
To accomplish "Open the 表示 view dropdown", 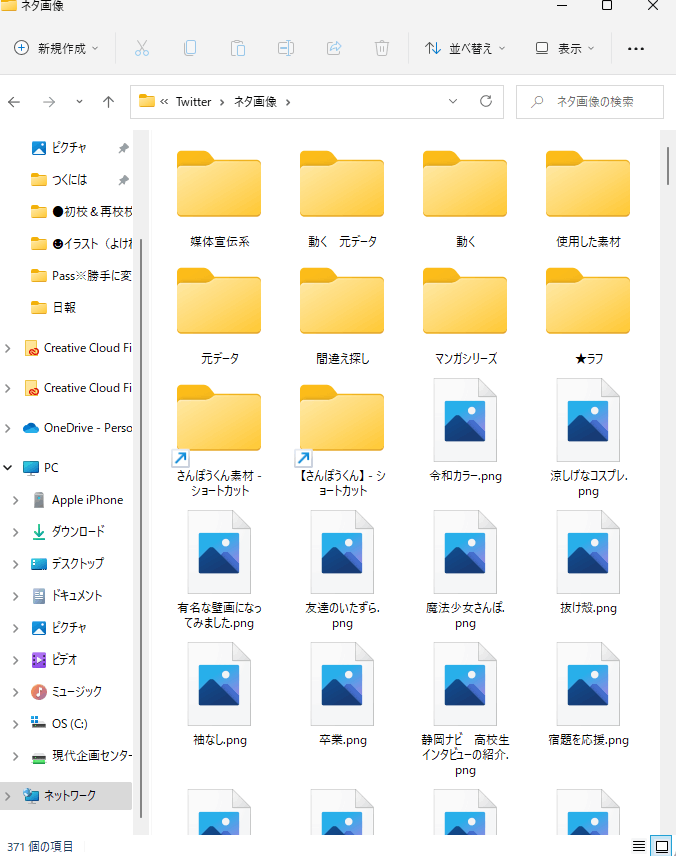I will click(x=565, y=49).
